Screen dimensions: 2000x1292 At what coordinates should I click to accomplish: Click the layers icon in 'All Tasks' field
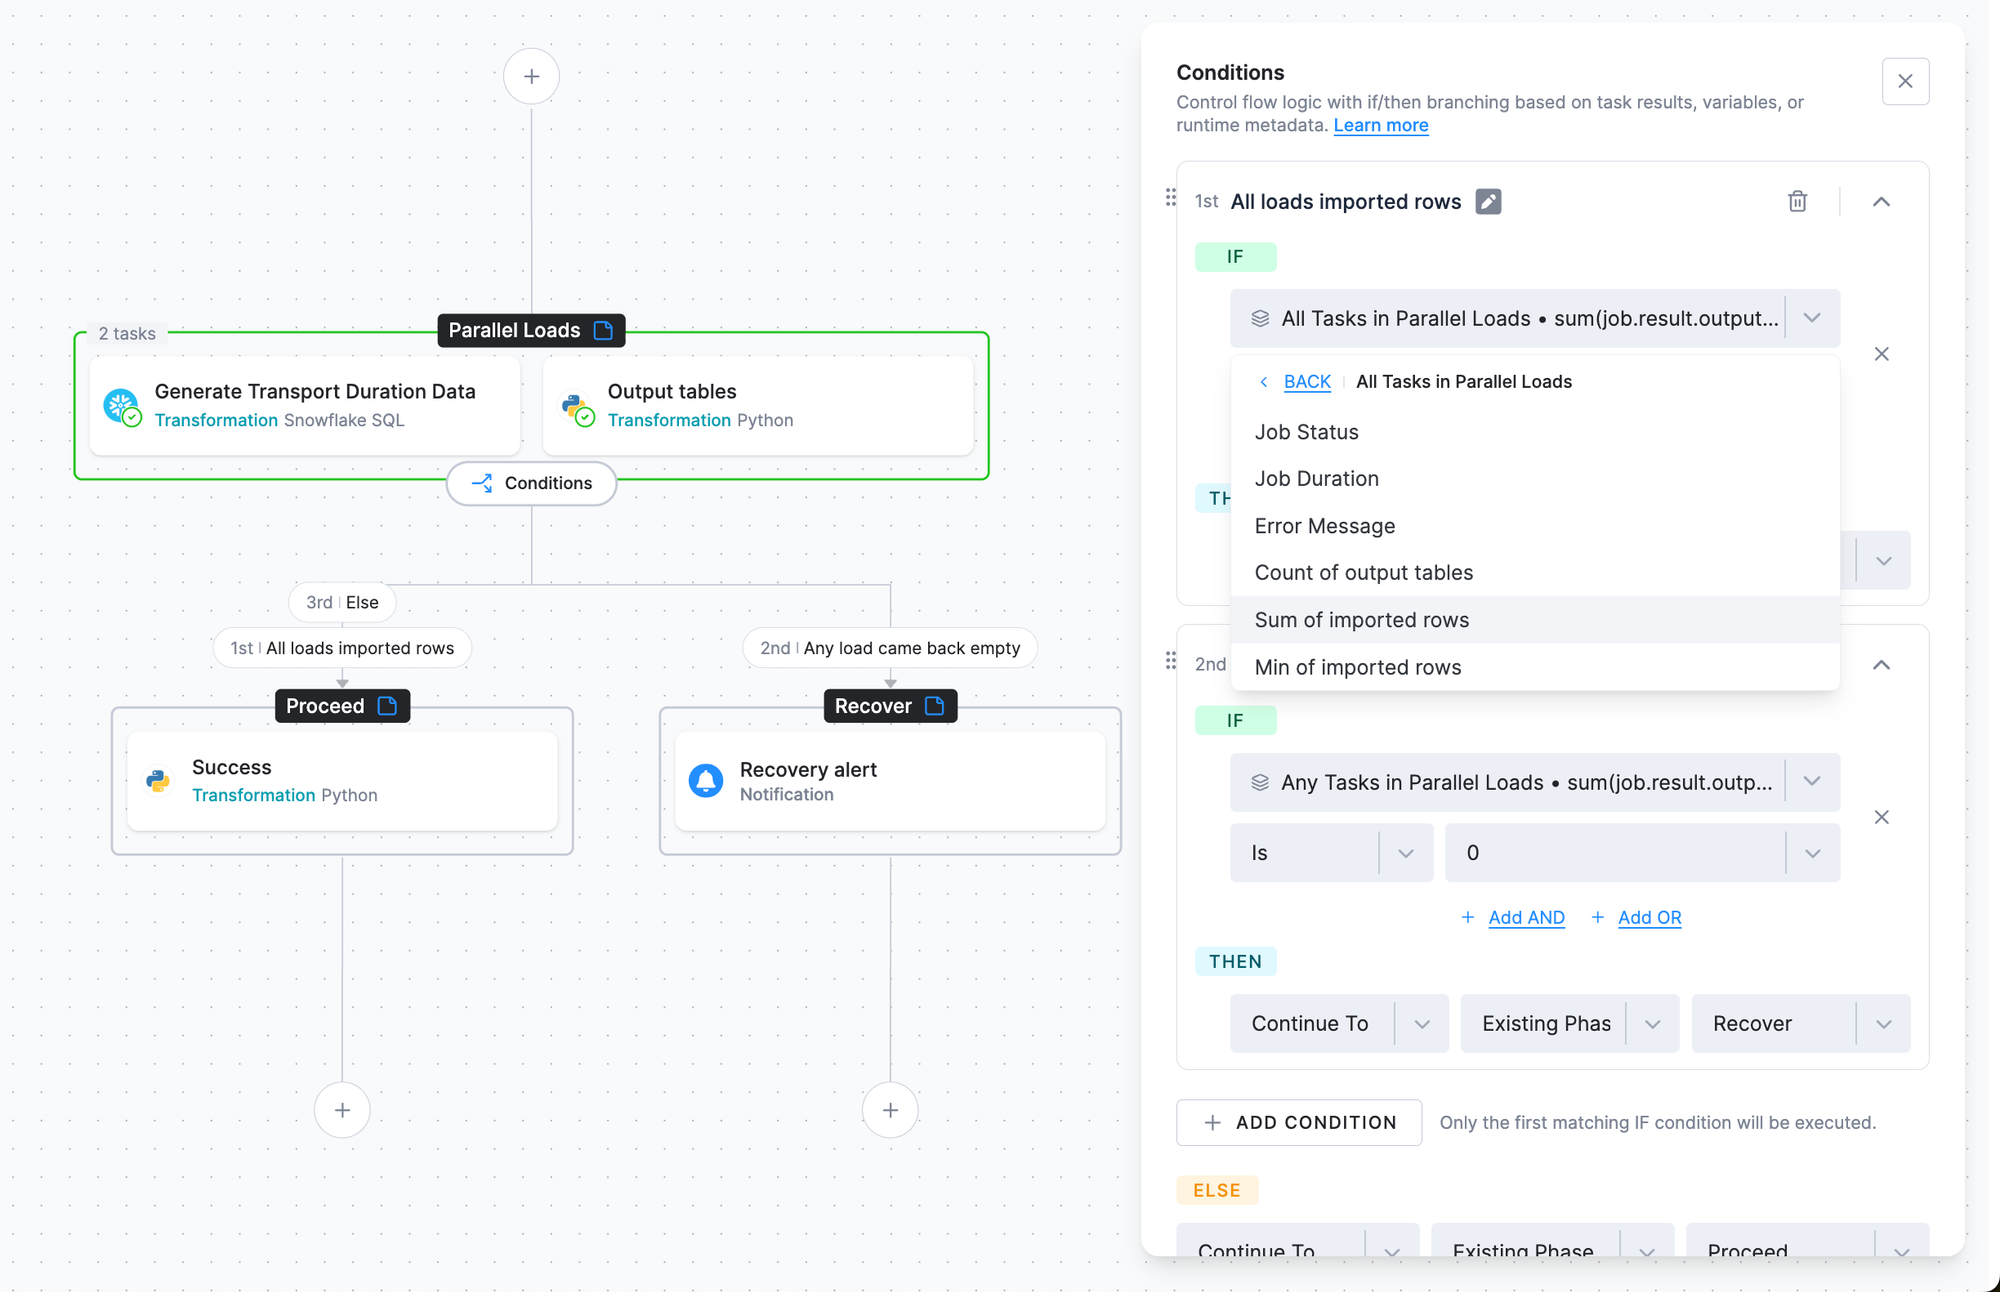tap(1260, 319)
